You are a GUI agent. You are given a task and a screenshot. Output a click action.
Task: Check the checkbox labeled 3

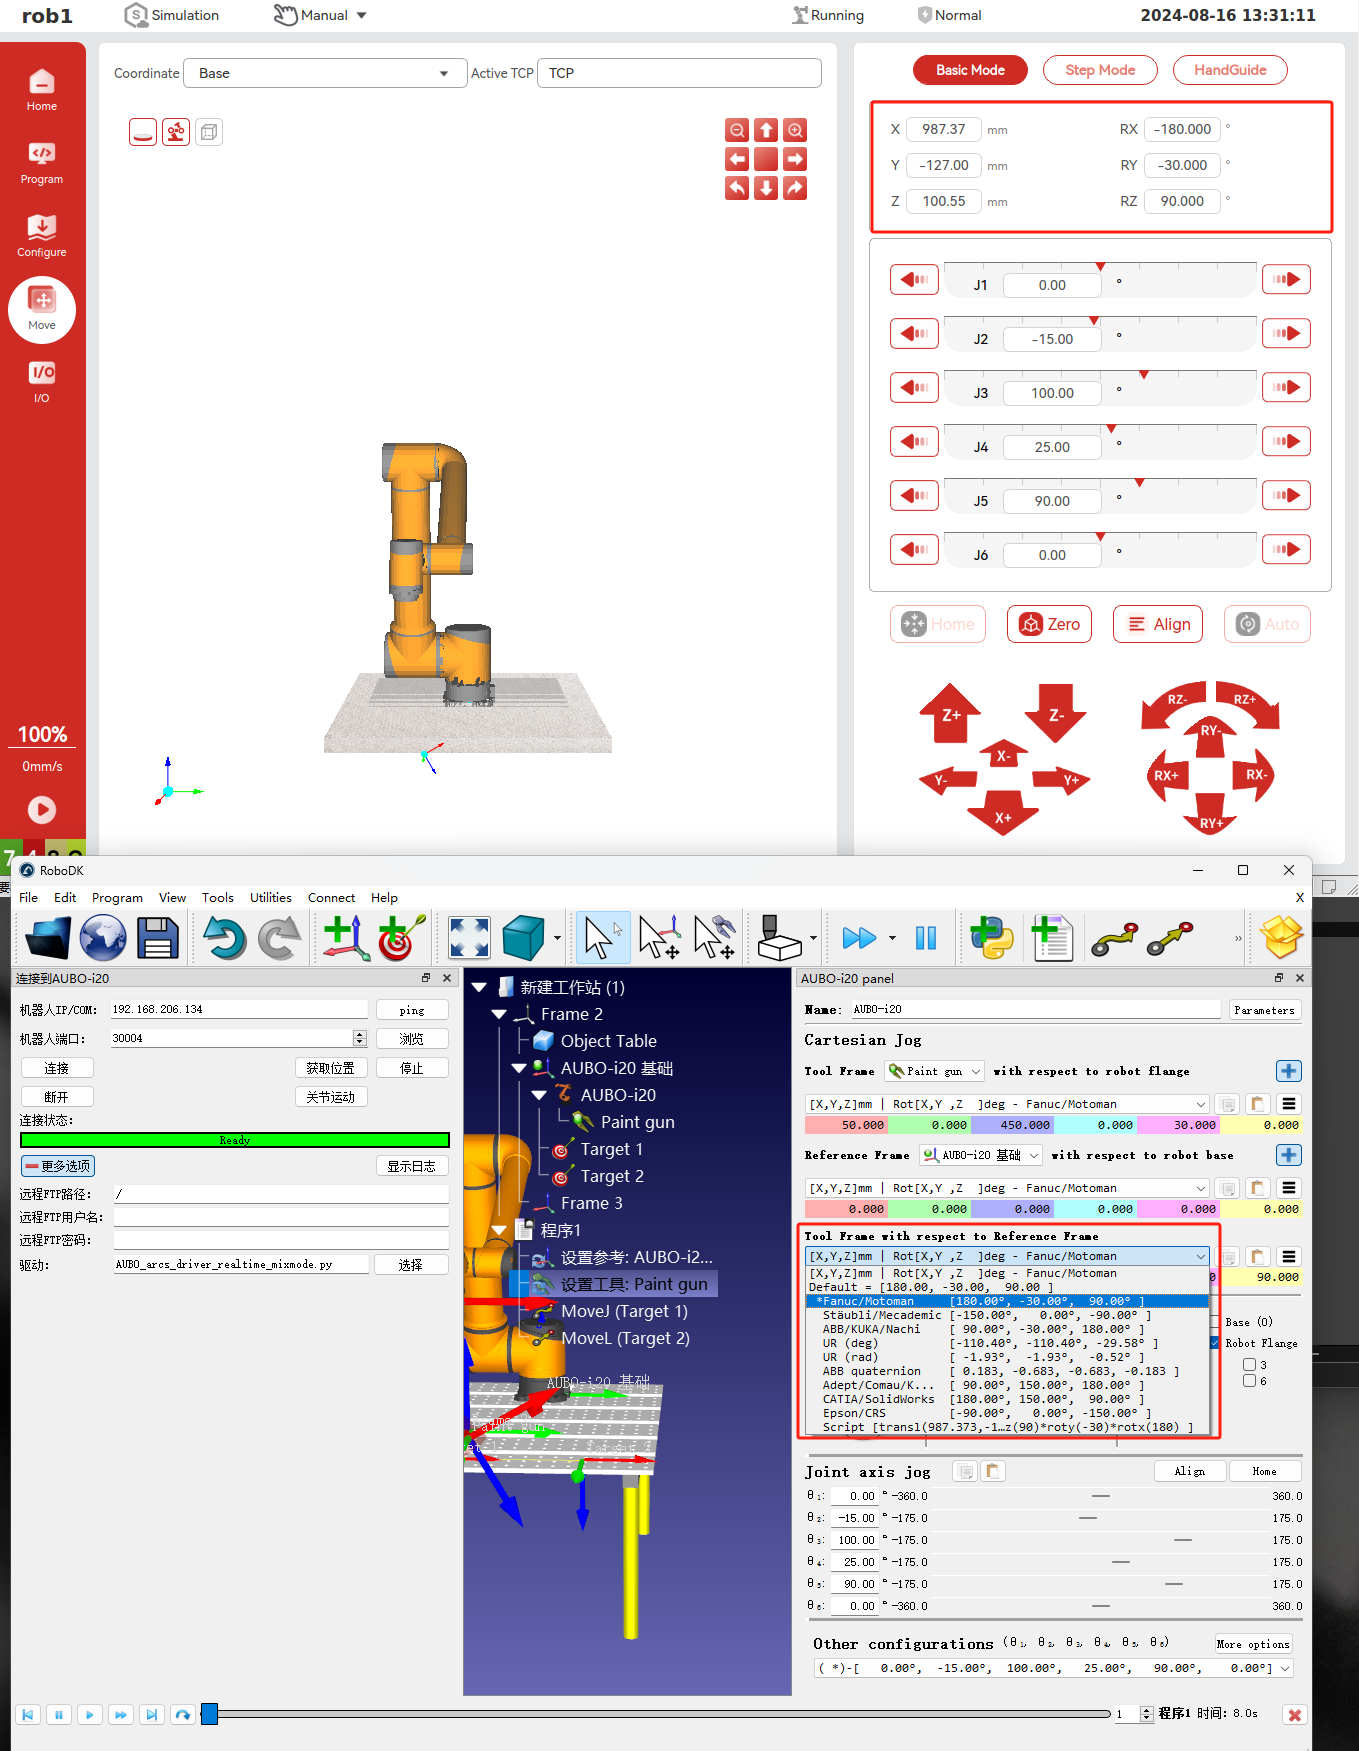coord(1249,1364)
